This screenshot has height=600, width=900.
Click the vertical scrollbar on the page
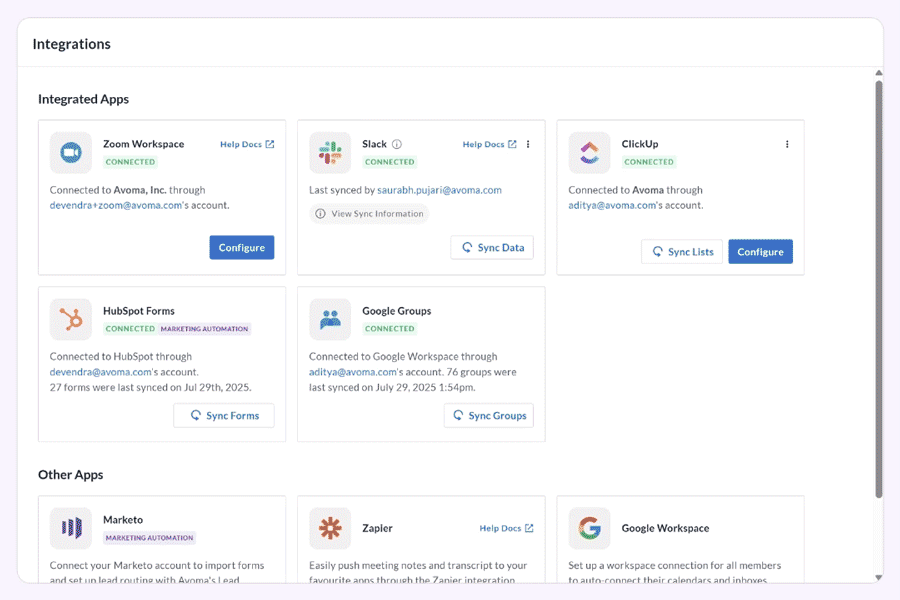pos(879,290)
